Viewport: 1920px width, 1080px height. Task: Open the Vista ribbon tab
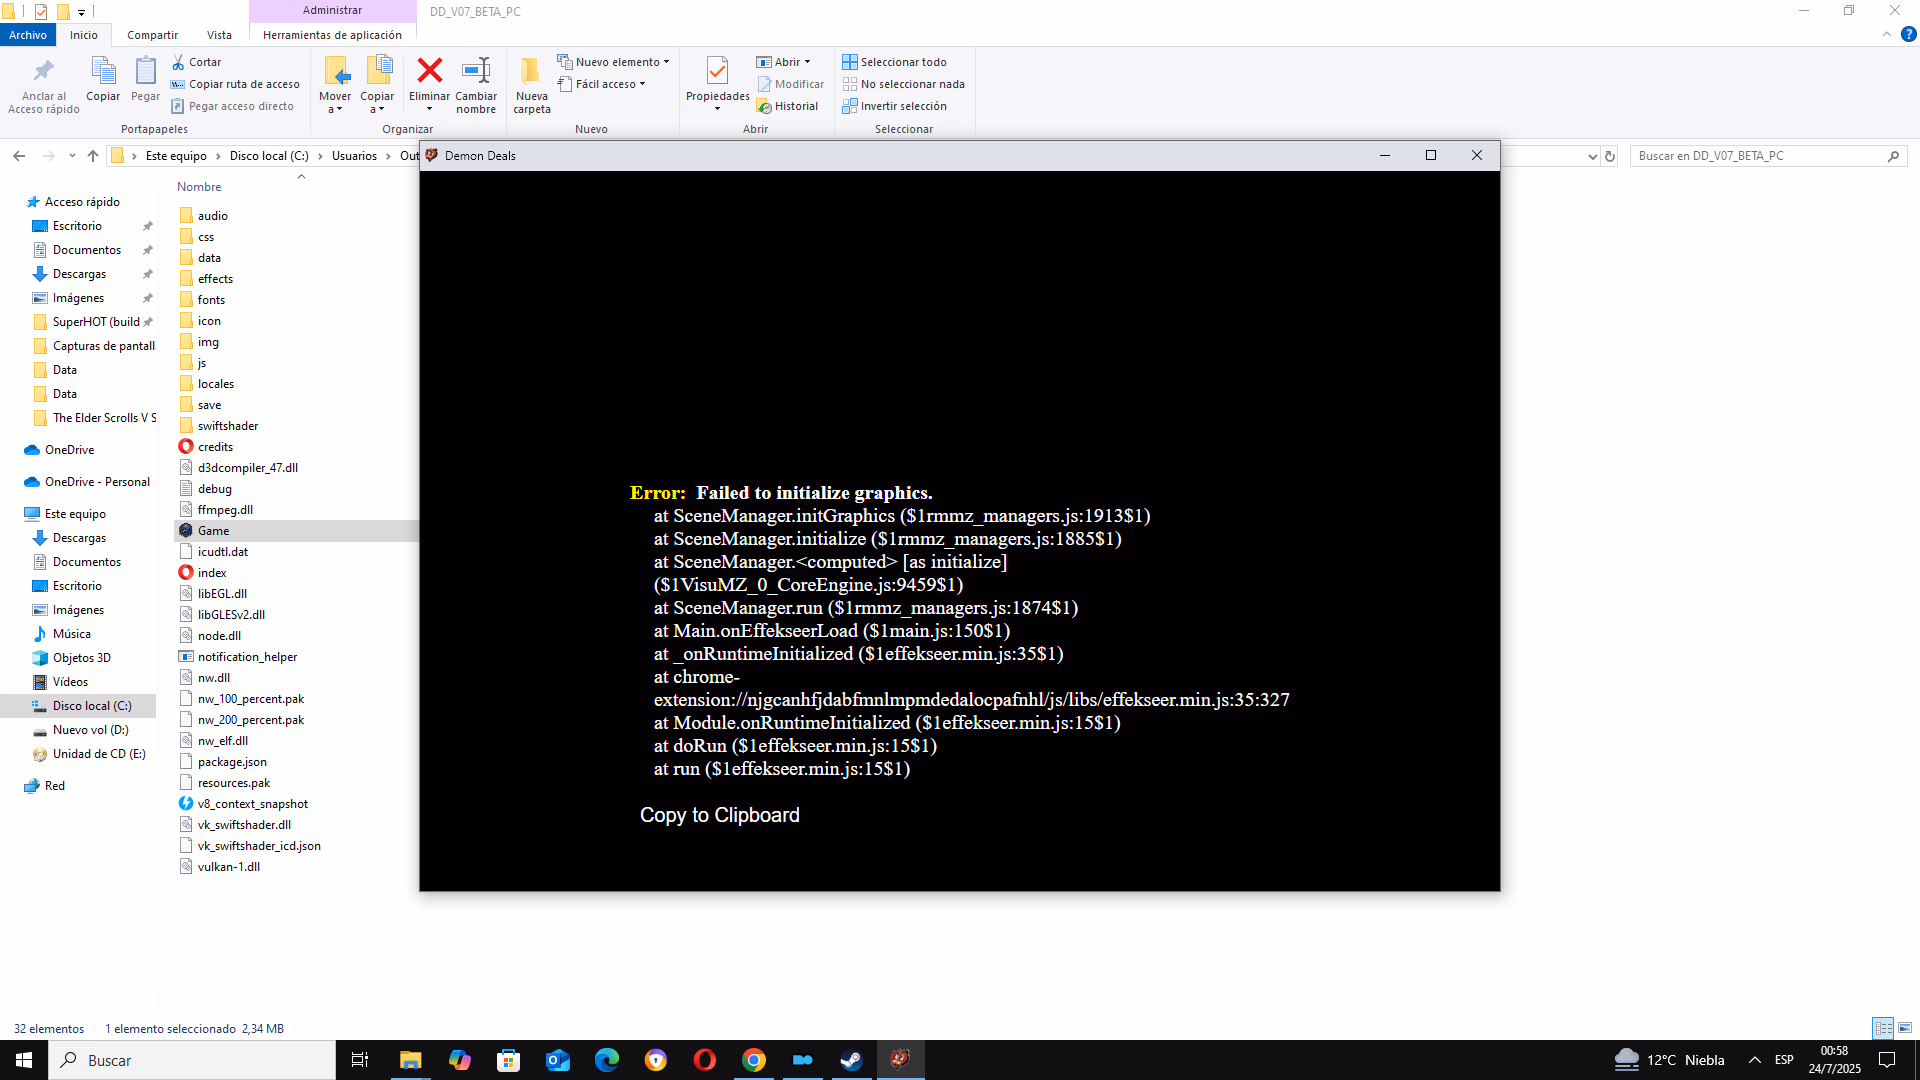219,35
